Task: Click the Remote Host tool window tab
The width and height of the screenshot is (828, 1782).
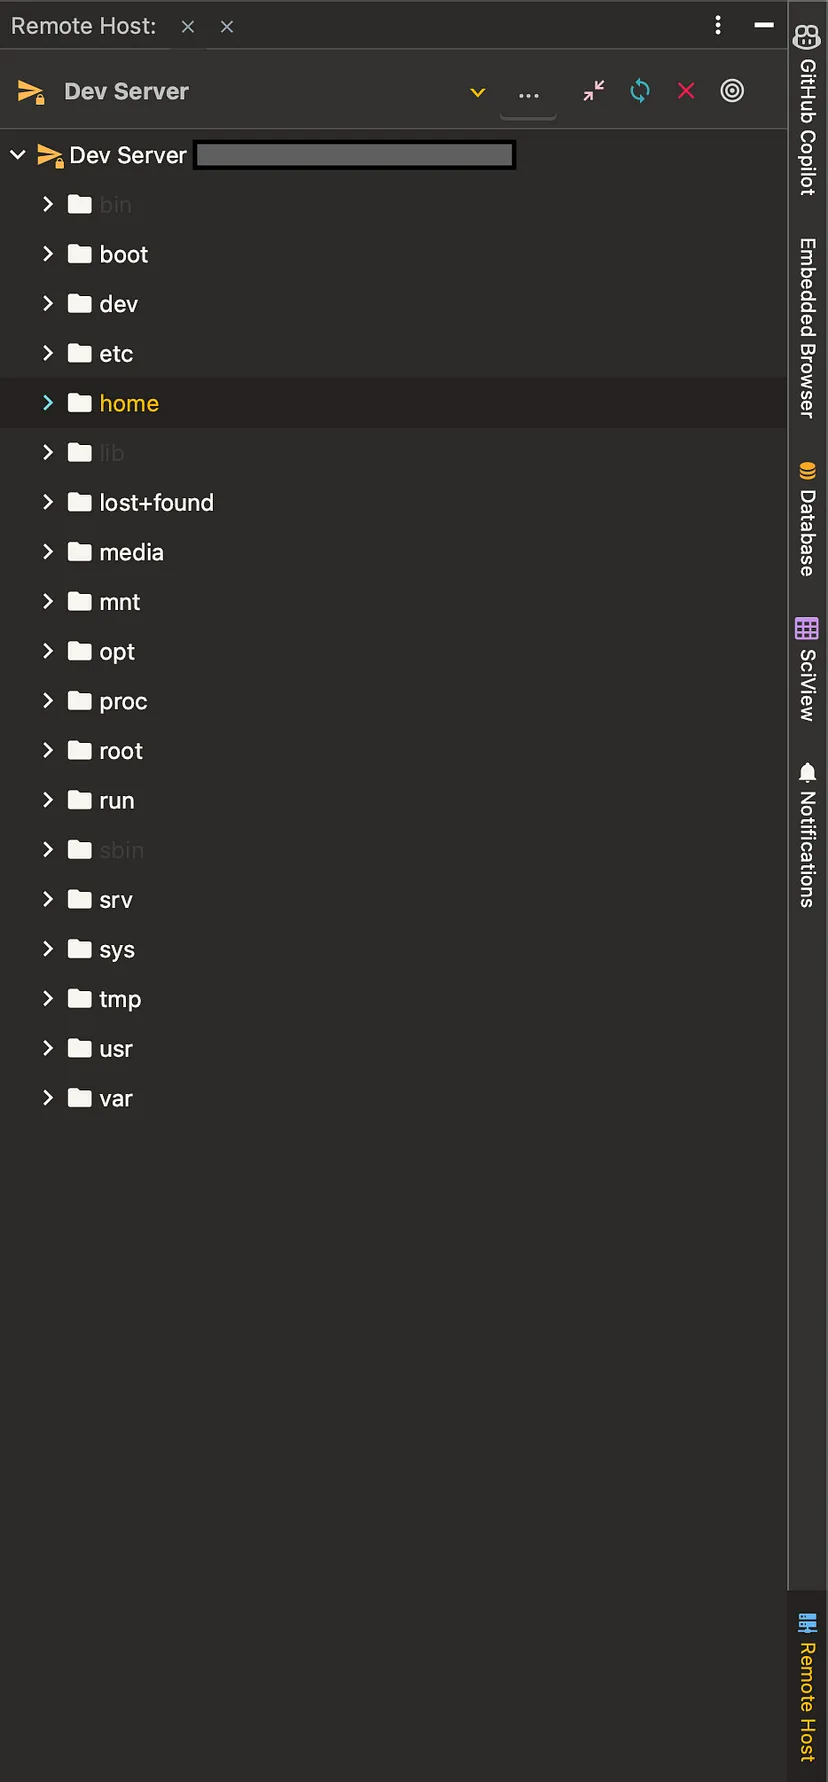Action: (807, 1686)
